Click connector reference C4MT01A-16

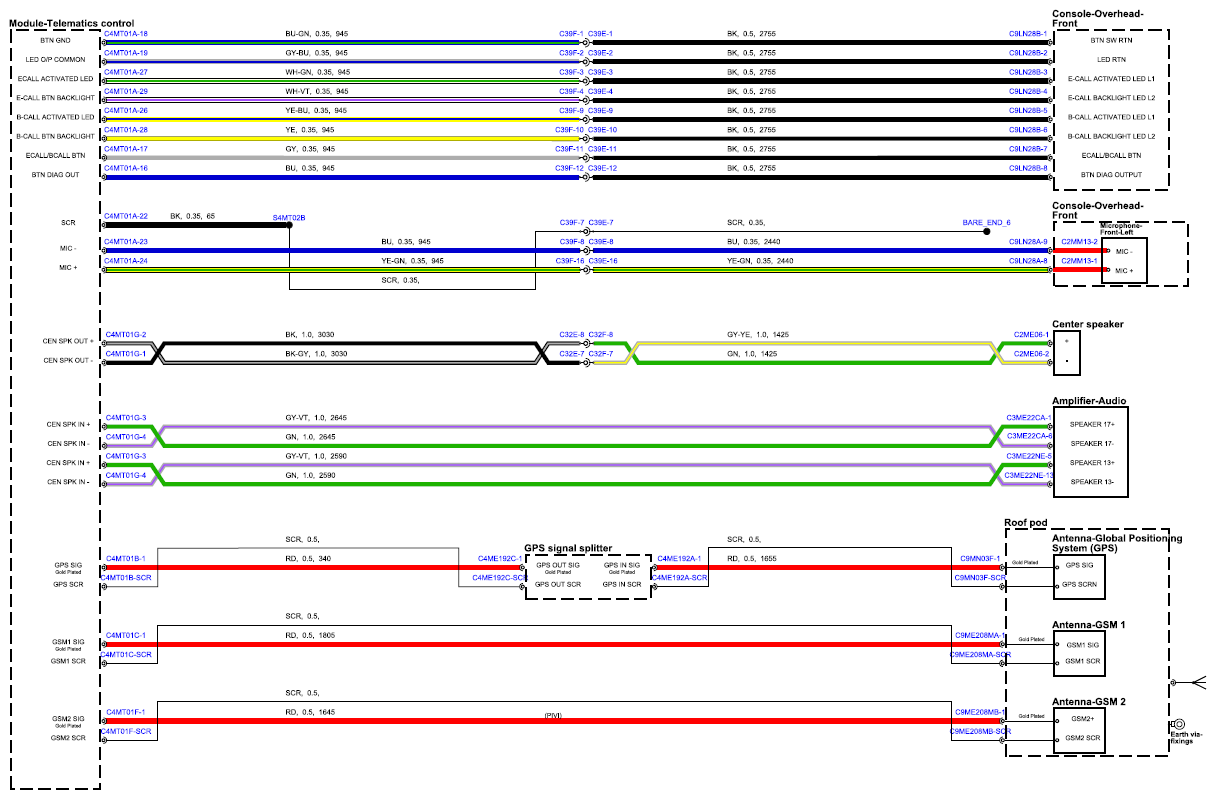click(126, 169)
